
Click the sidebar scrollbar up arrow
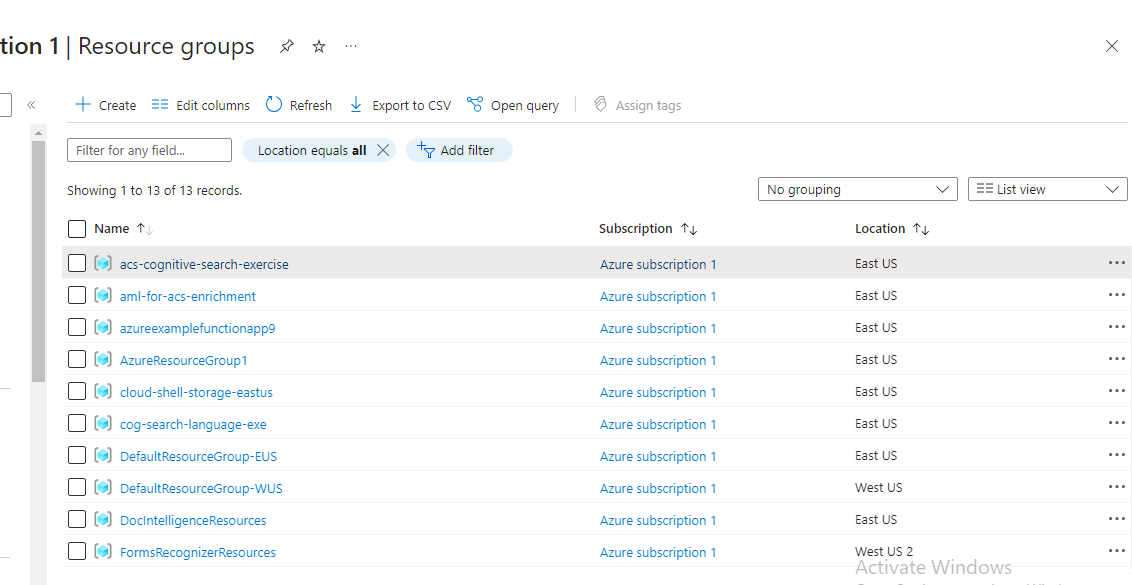[38, 133]
